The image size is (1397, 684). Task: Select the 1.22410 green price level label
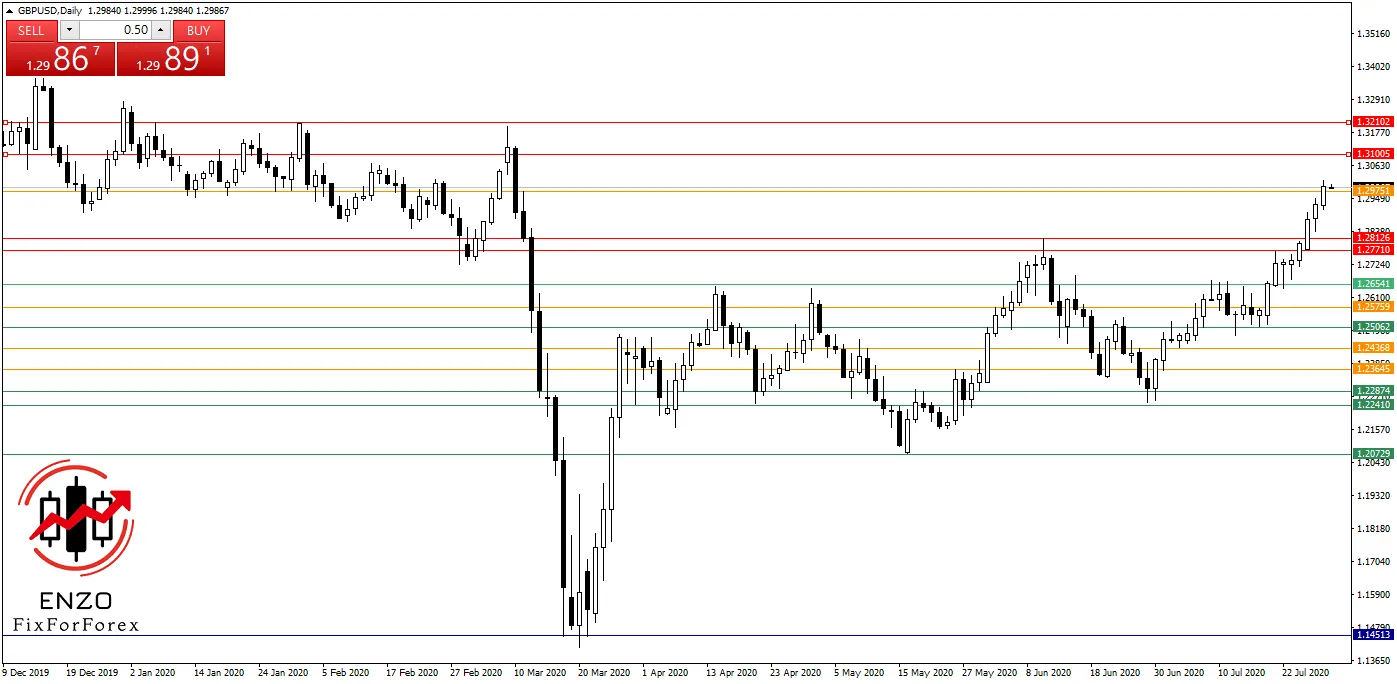(x=1372, y=405)
